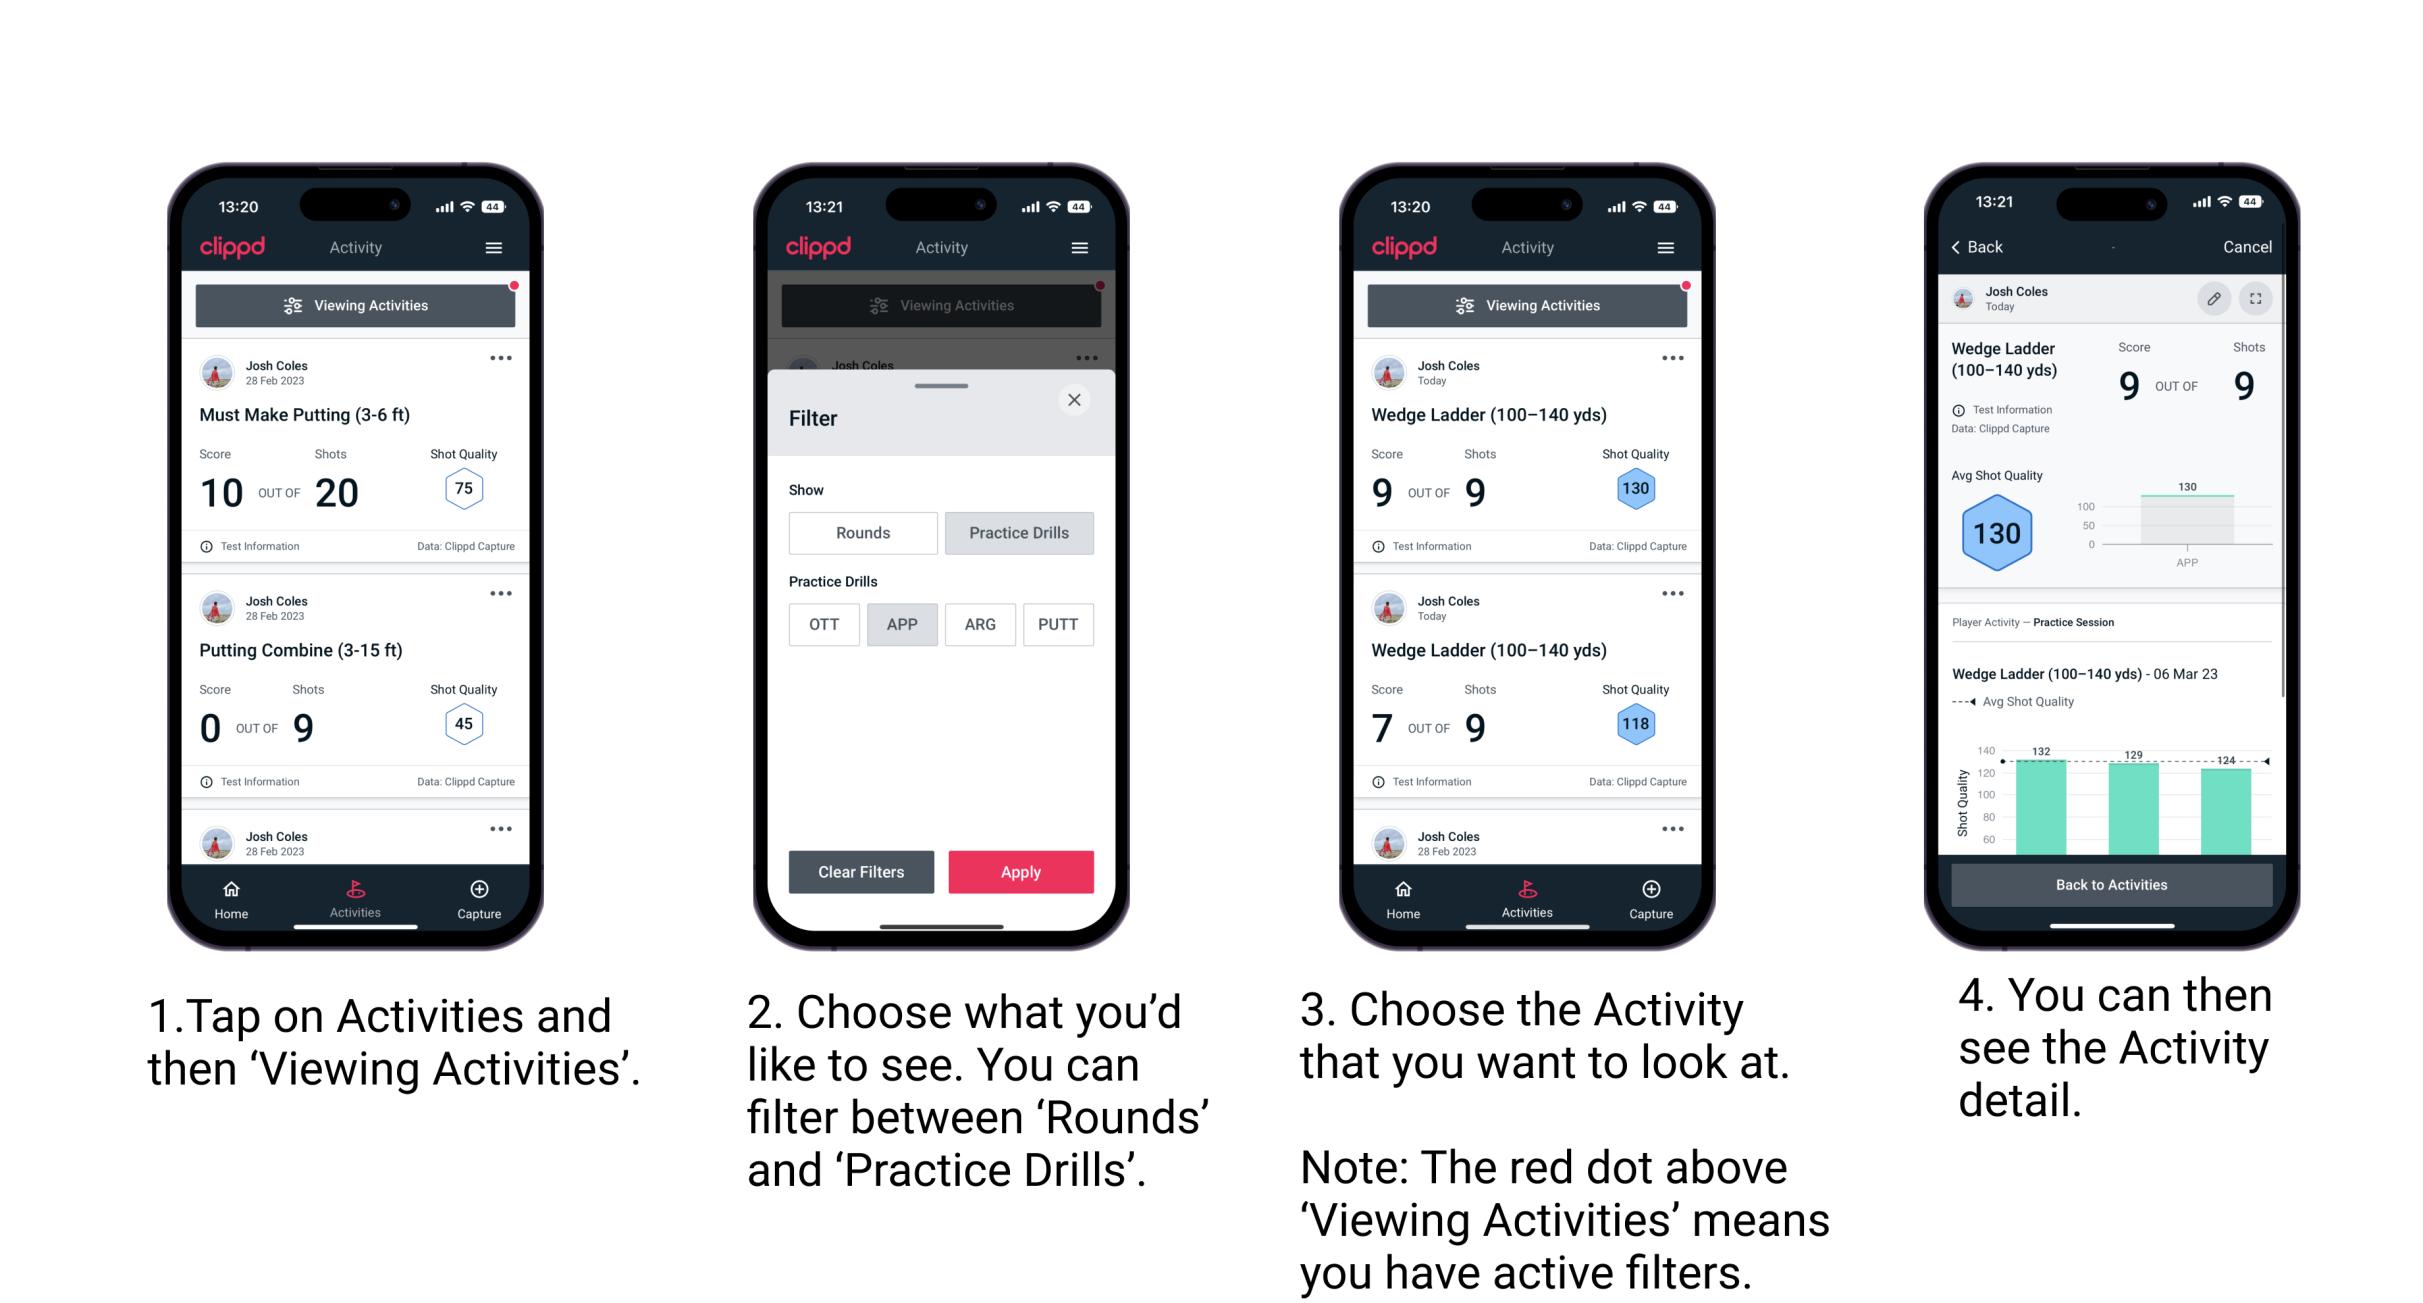The width and height of the screenshot is (2423, 1303).
Task: Select 'Practice Drills' filter toggle button
Action: point(1021,533)
